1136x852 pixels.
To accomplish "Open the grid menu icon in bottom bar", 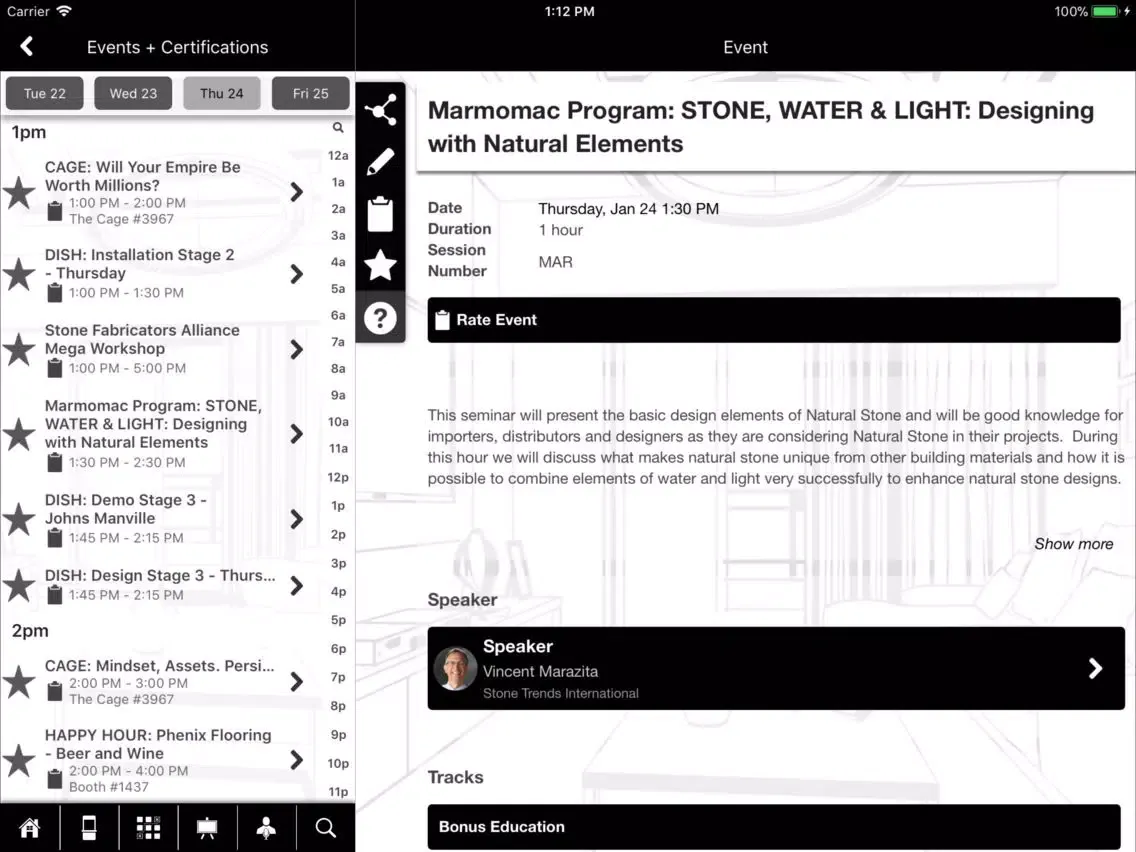I will (149, 827).
